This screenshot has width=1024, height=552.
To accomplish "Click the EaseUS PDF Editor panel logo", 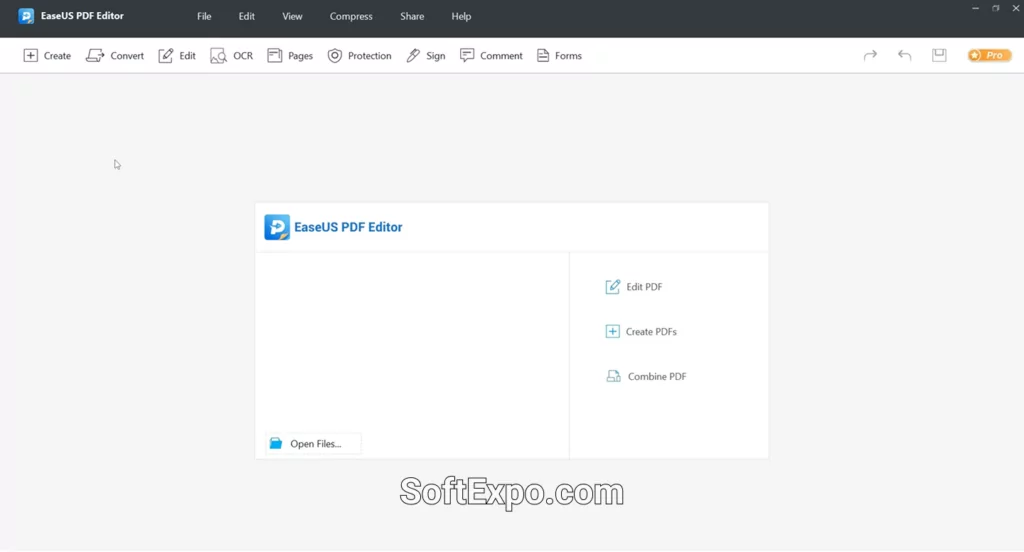I will [277, 227].
